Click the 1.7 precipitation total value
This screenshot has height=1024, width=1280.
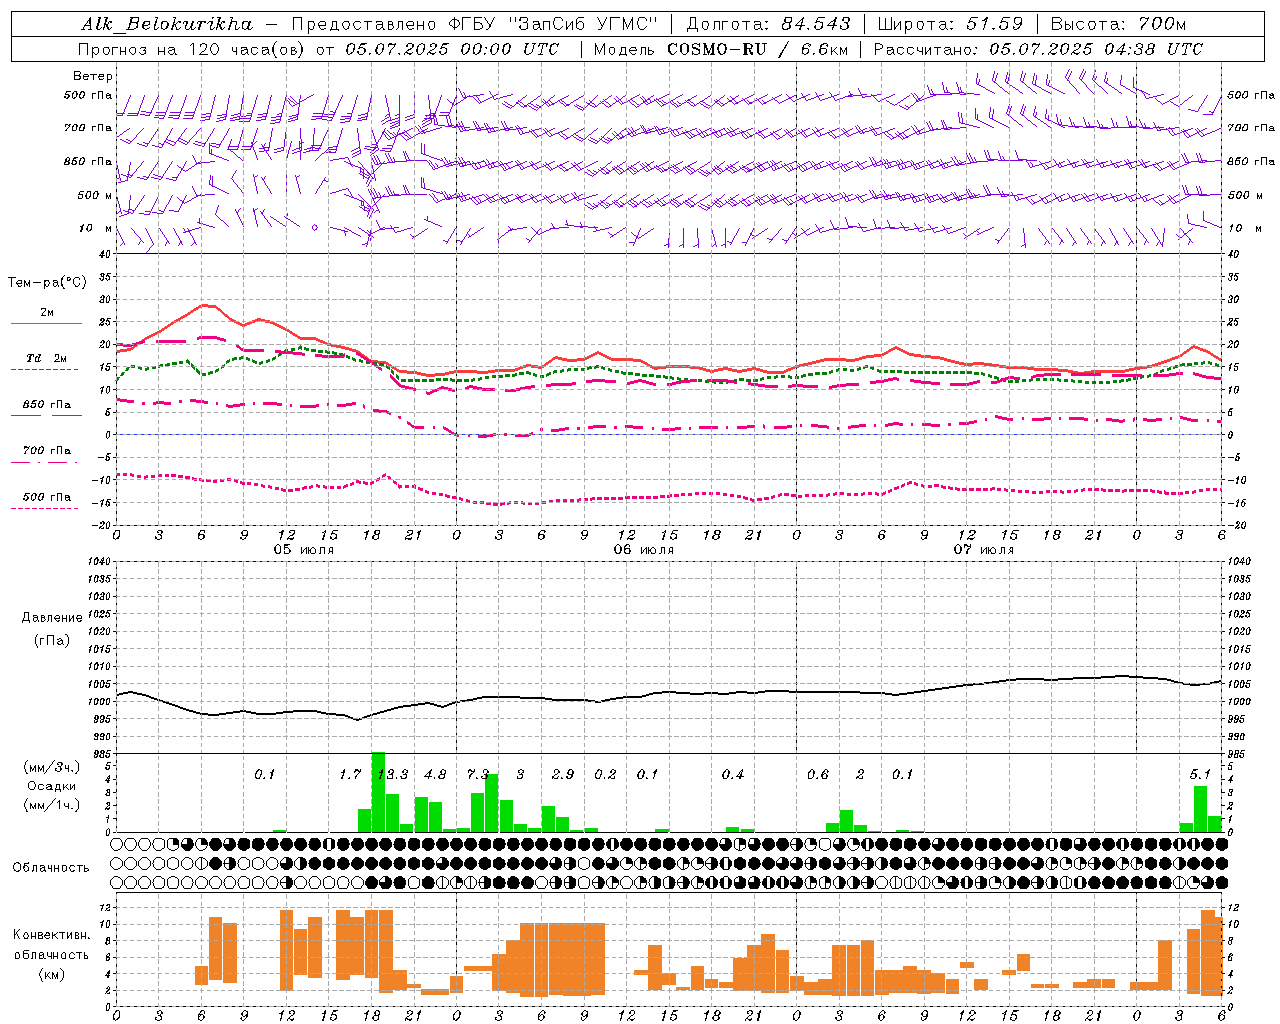(x=350, y=774)
